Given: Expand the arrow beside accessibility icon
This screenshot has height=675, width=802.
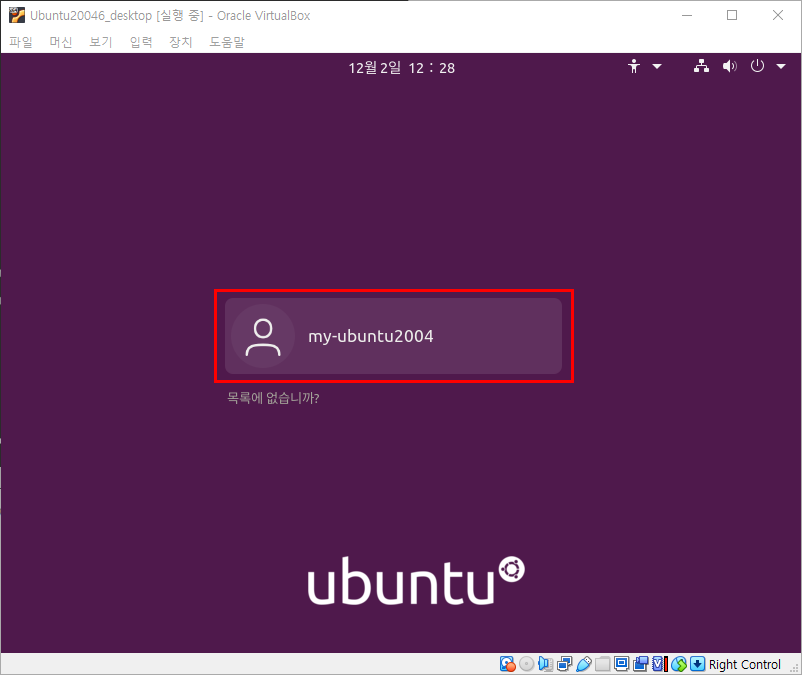Looking at the screenshot, I should pyautogui.click(x=657, y=66).
